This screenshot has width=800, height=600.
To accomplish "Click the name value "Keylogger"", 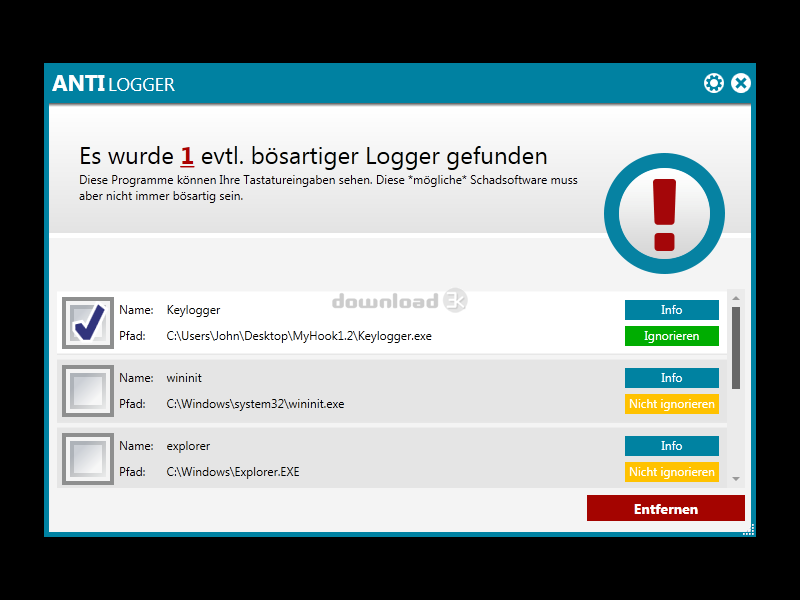I will click(193, 310).
